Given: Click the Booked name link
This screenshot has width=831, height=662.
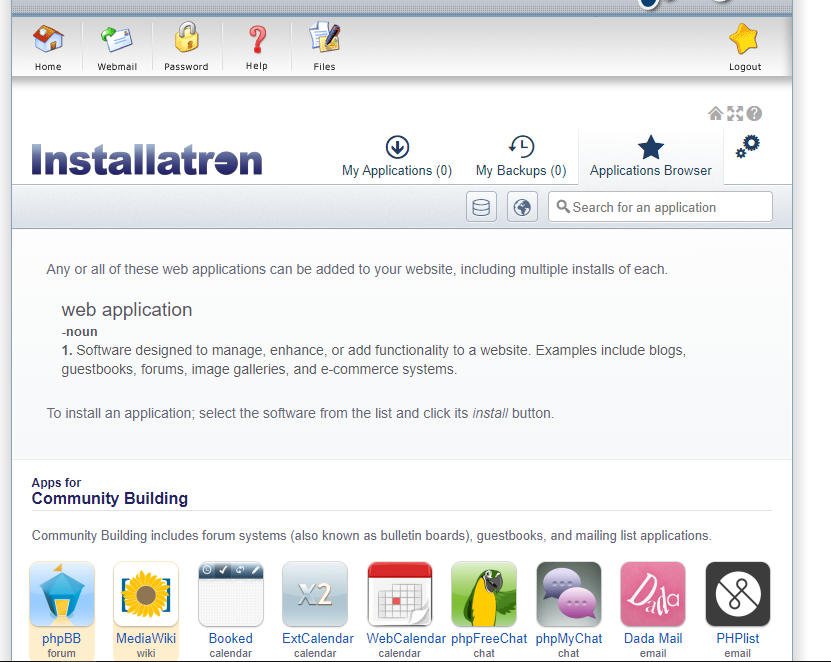Looking at the screenshot, I should [x=231, y=638].
